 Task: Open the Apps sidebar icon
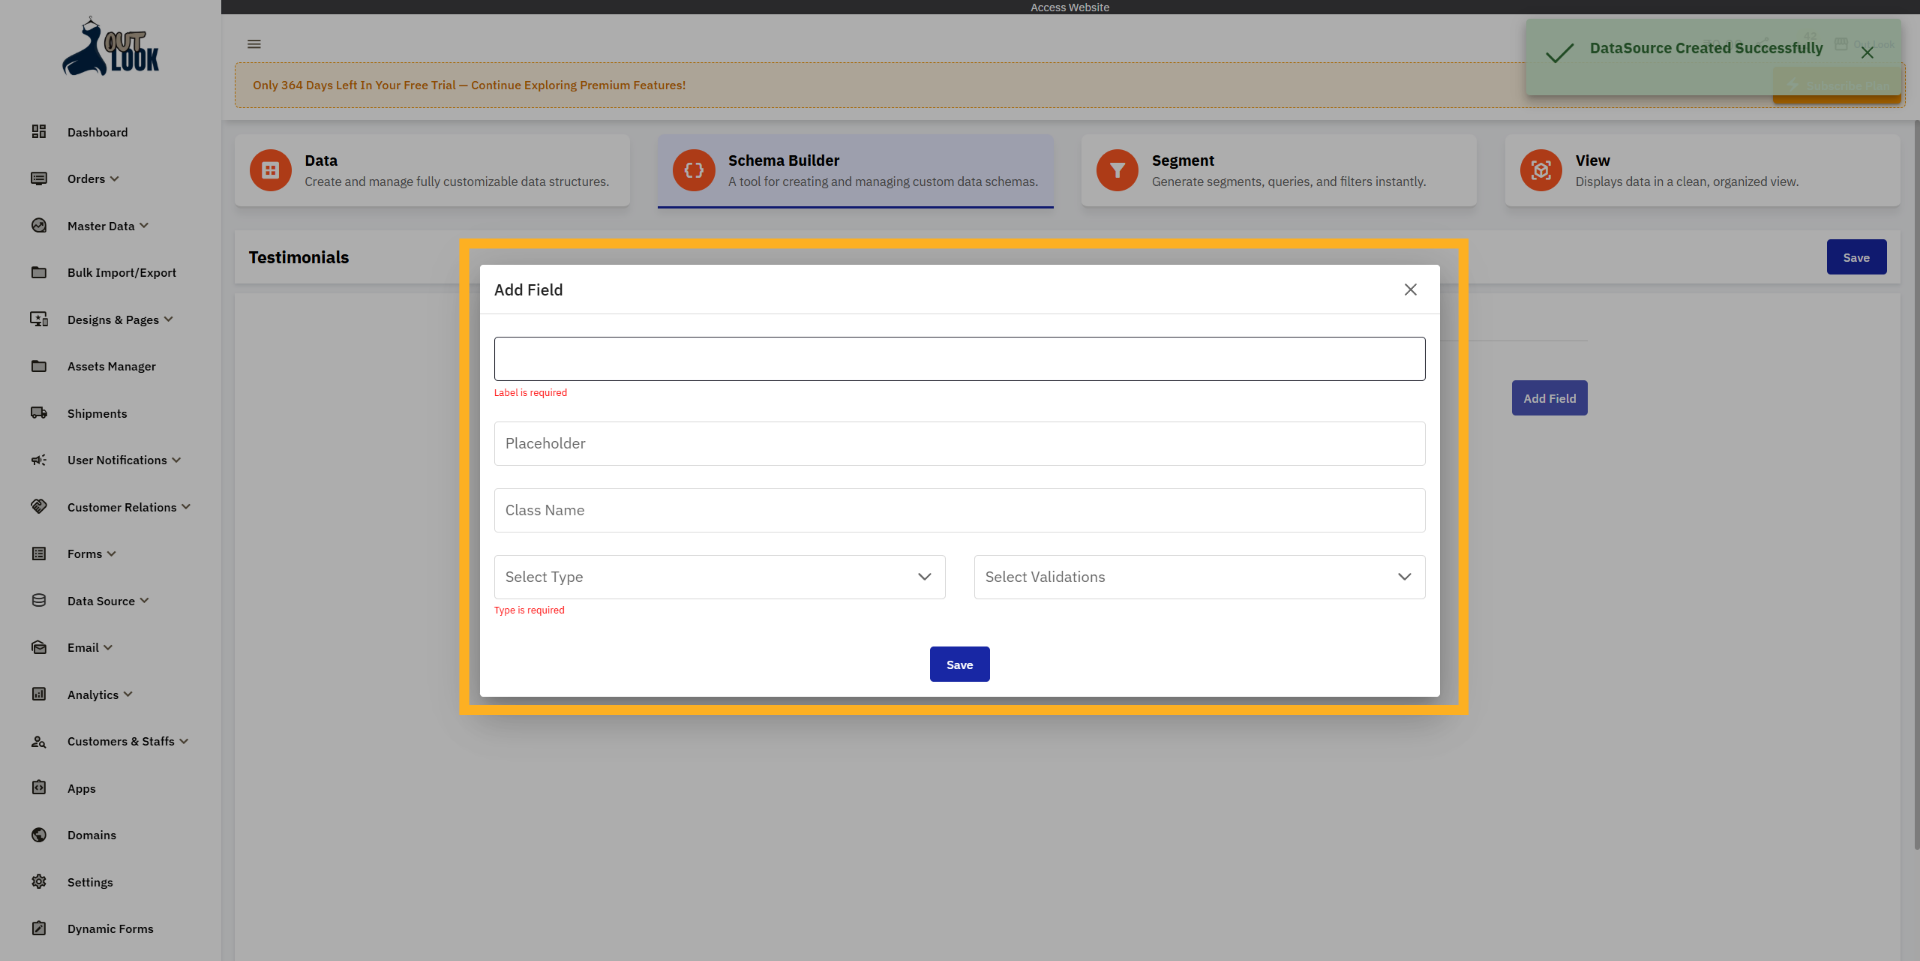click(x=39, y=788)
